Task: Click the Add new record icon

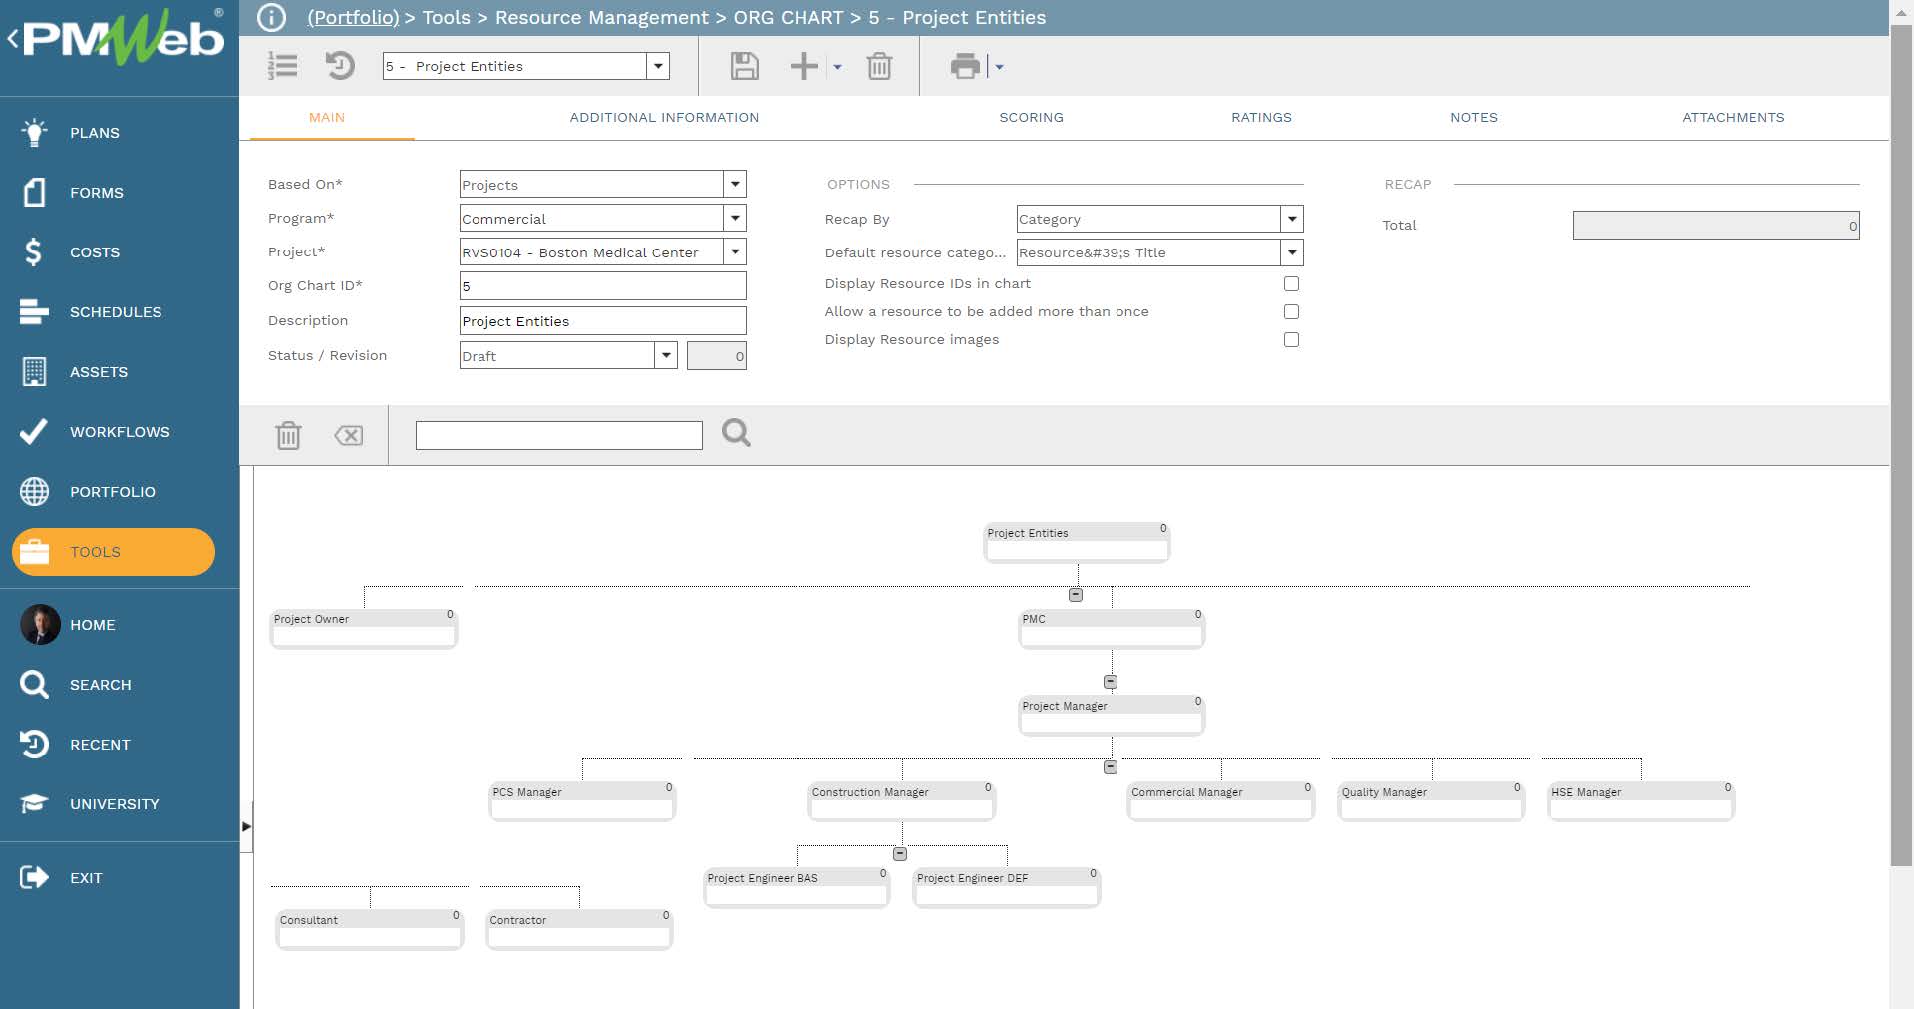Action: pos(804,66)
